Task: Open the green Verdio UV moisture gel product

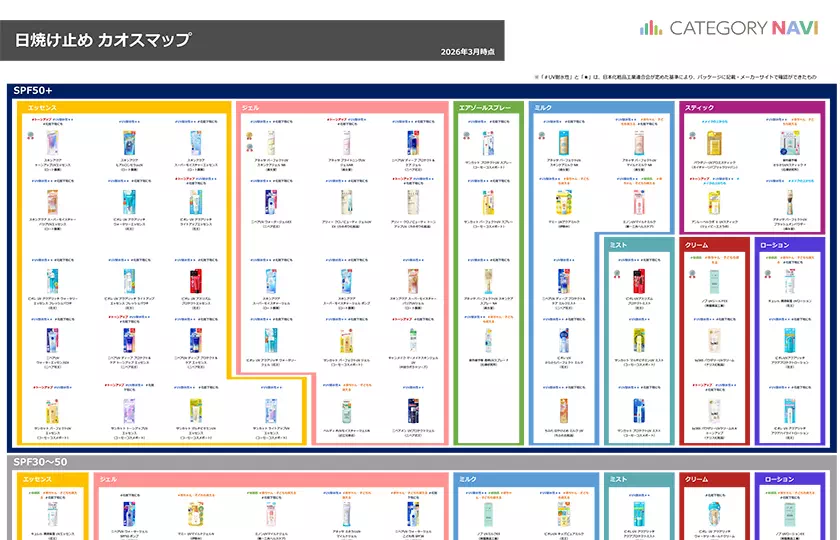Action: [x=347, y=411]
